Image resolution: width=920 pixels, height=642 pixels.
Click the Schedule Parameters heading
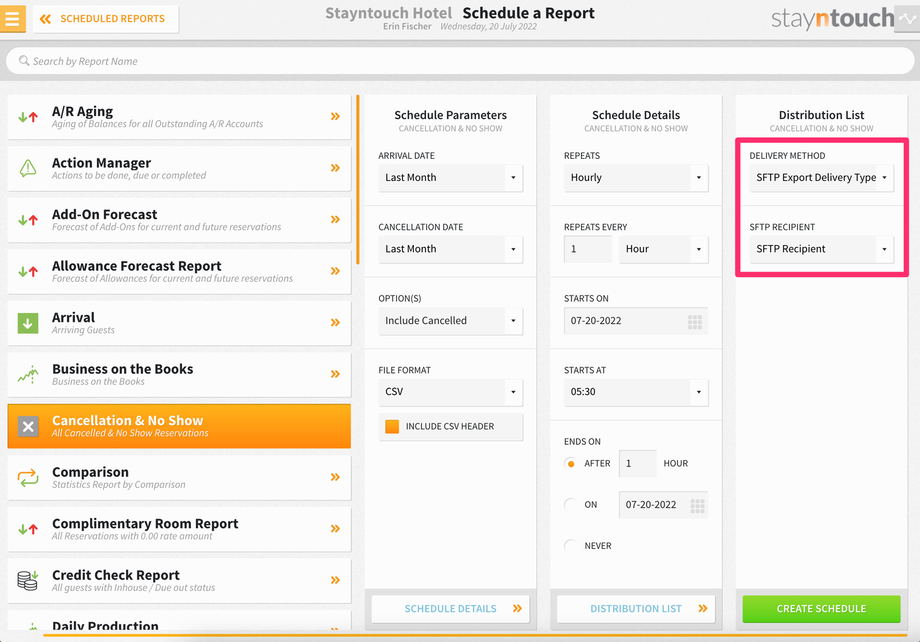pyautogui.click(x=451, y=115)
